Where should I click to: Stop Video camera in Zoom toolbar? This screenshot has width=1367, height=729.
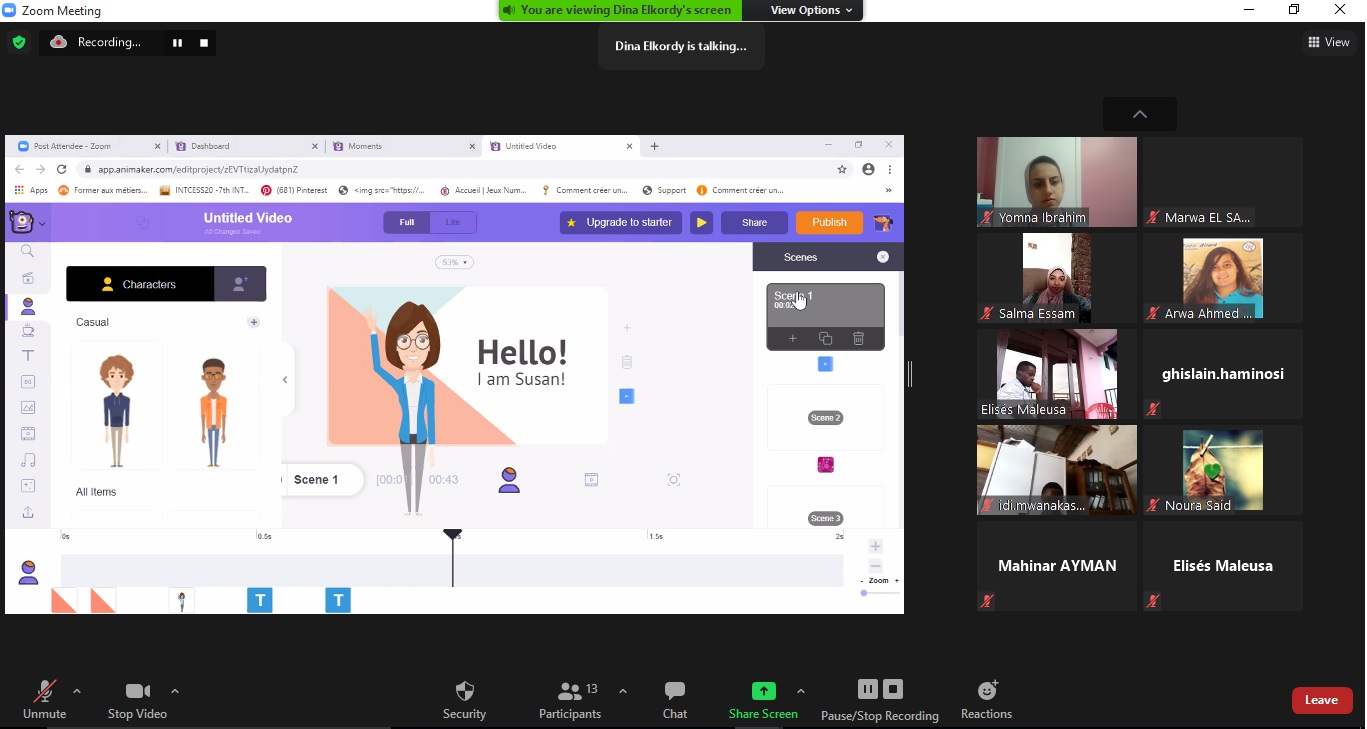coord(137,699)
